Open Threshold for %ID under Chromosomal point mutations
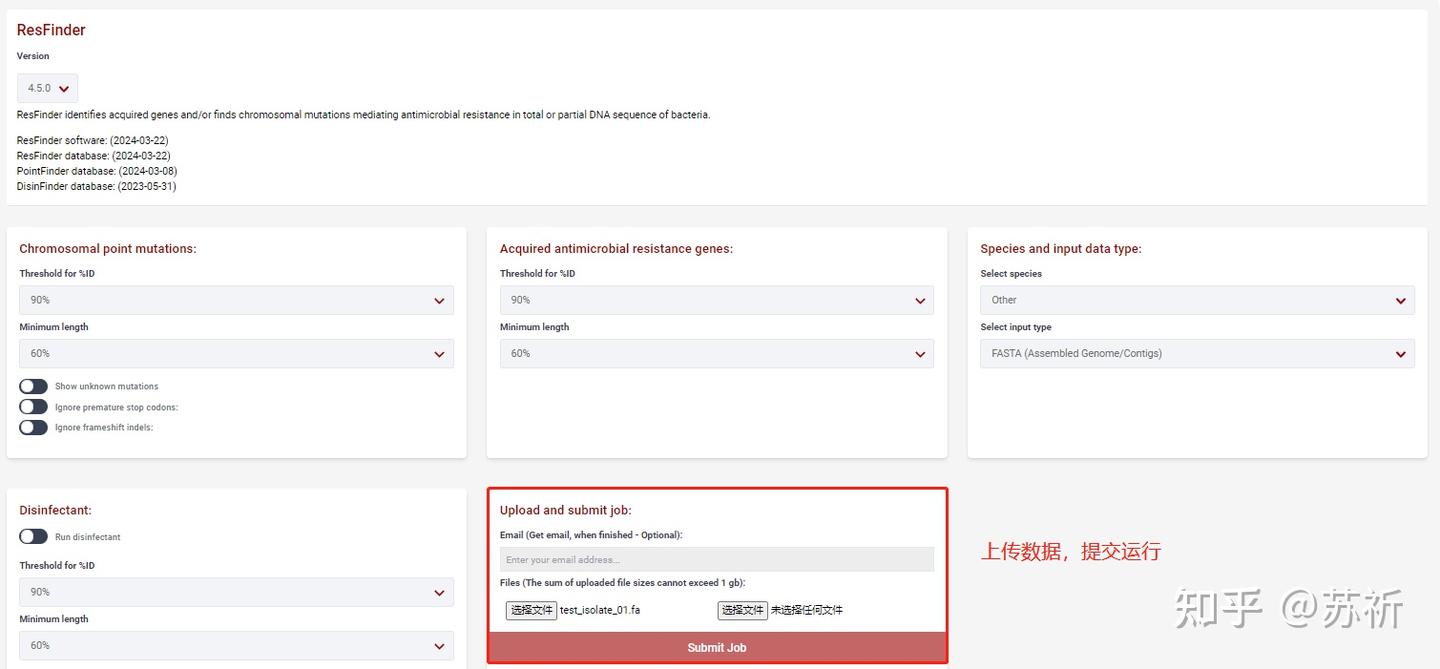This screenshot has height=669, width=1440. 236,300
